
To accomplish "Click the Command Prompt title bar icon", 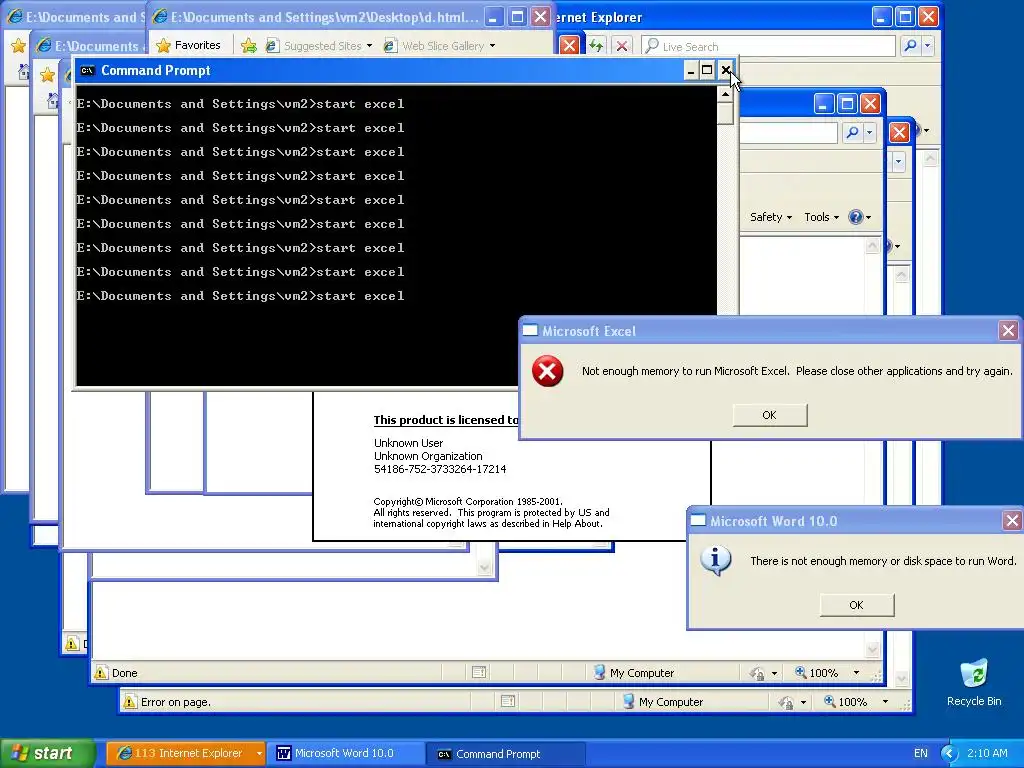I will [x=88, y=71].
